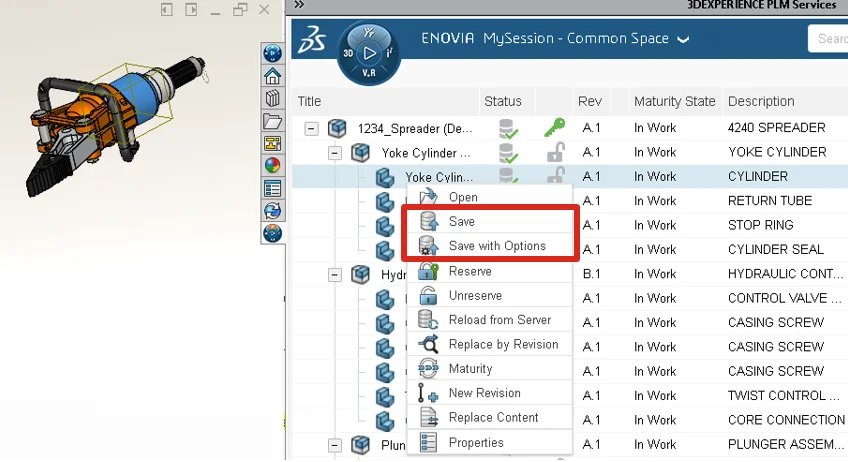848x462 pixels.
Task: Open the MySession - Common Space dropdown
Action: pos(683,39)
